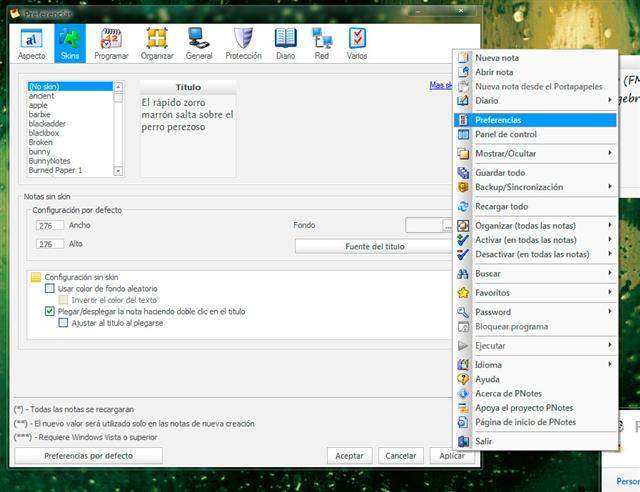Enable Usar color de fondo aleatorio

(x=50, y=288)
